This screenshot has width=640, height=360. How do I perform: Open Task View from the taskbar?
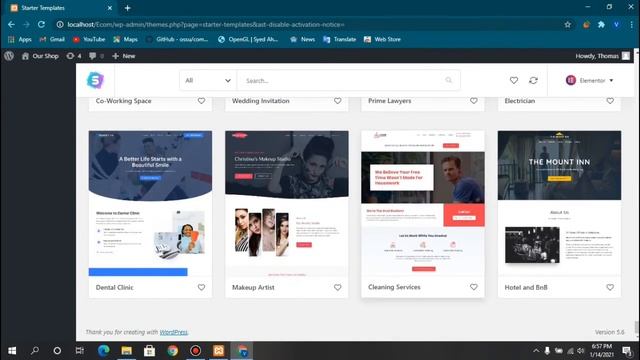tap(80, 351)
